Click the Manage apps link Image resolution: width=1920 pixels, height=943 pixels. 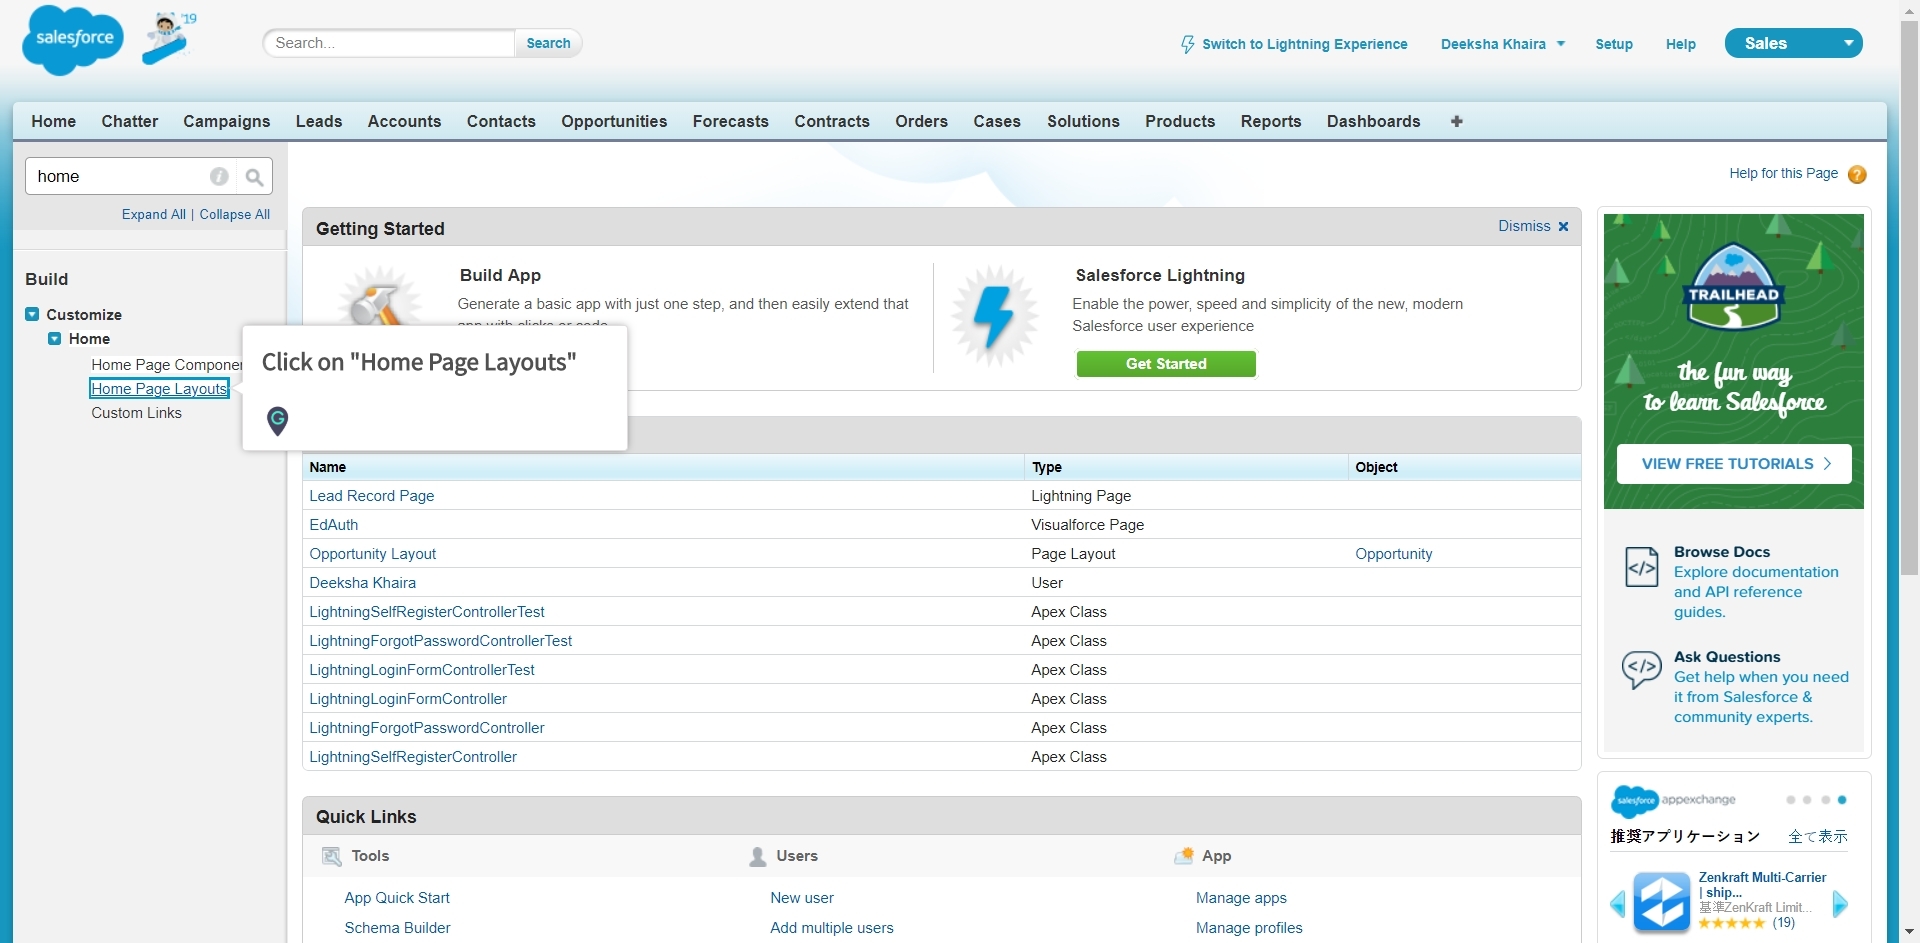[1241, 898]
